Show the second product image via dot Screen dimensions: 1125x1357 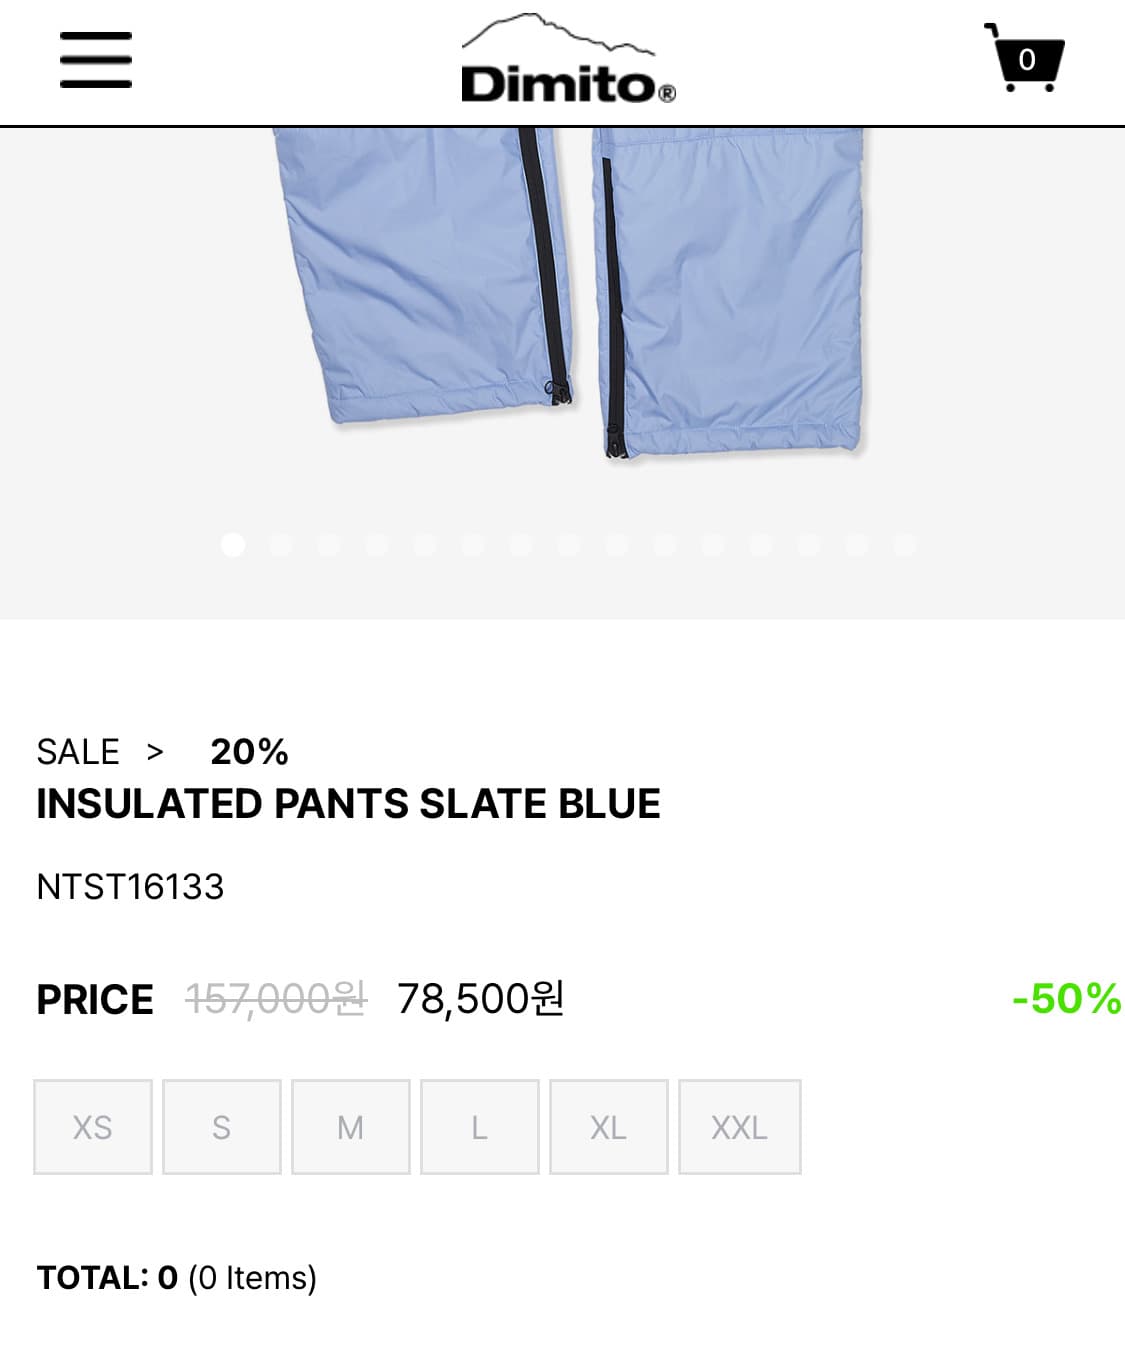[x=281, y=544]
